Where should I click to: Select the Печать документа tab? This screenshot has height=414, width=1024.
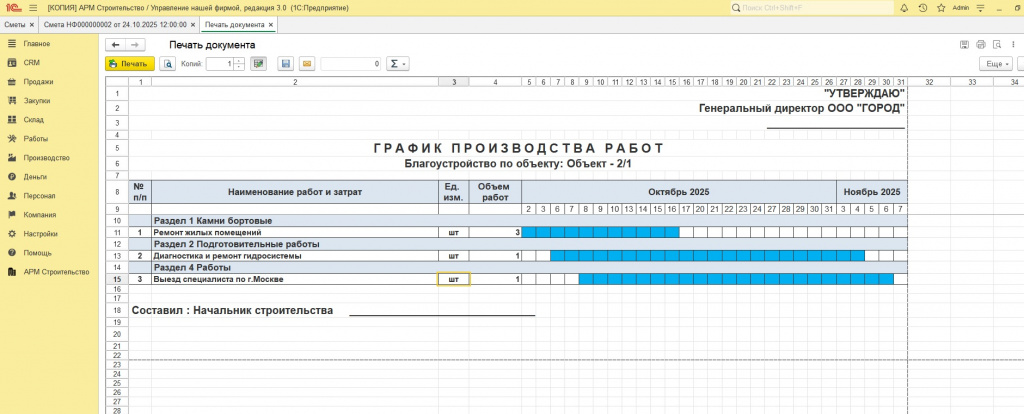[x=234, y=24]
